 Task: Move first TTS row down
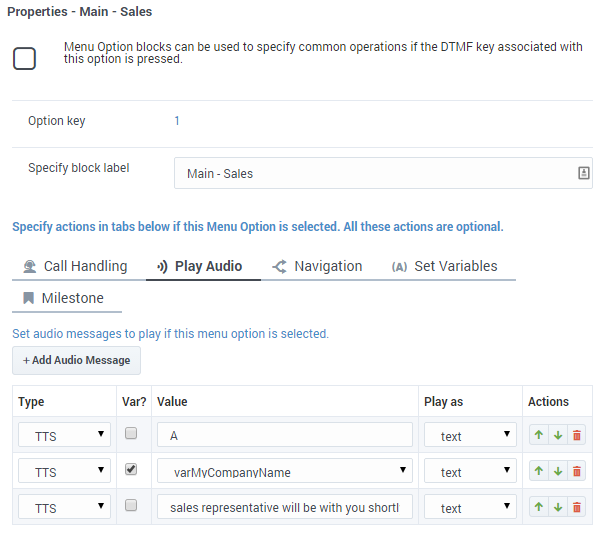pos(558,435)
